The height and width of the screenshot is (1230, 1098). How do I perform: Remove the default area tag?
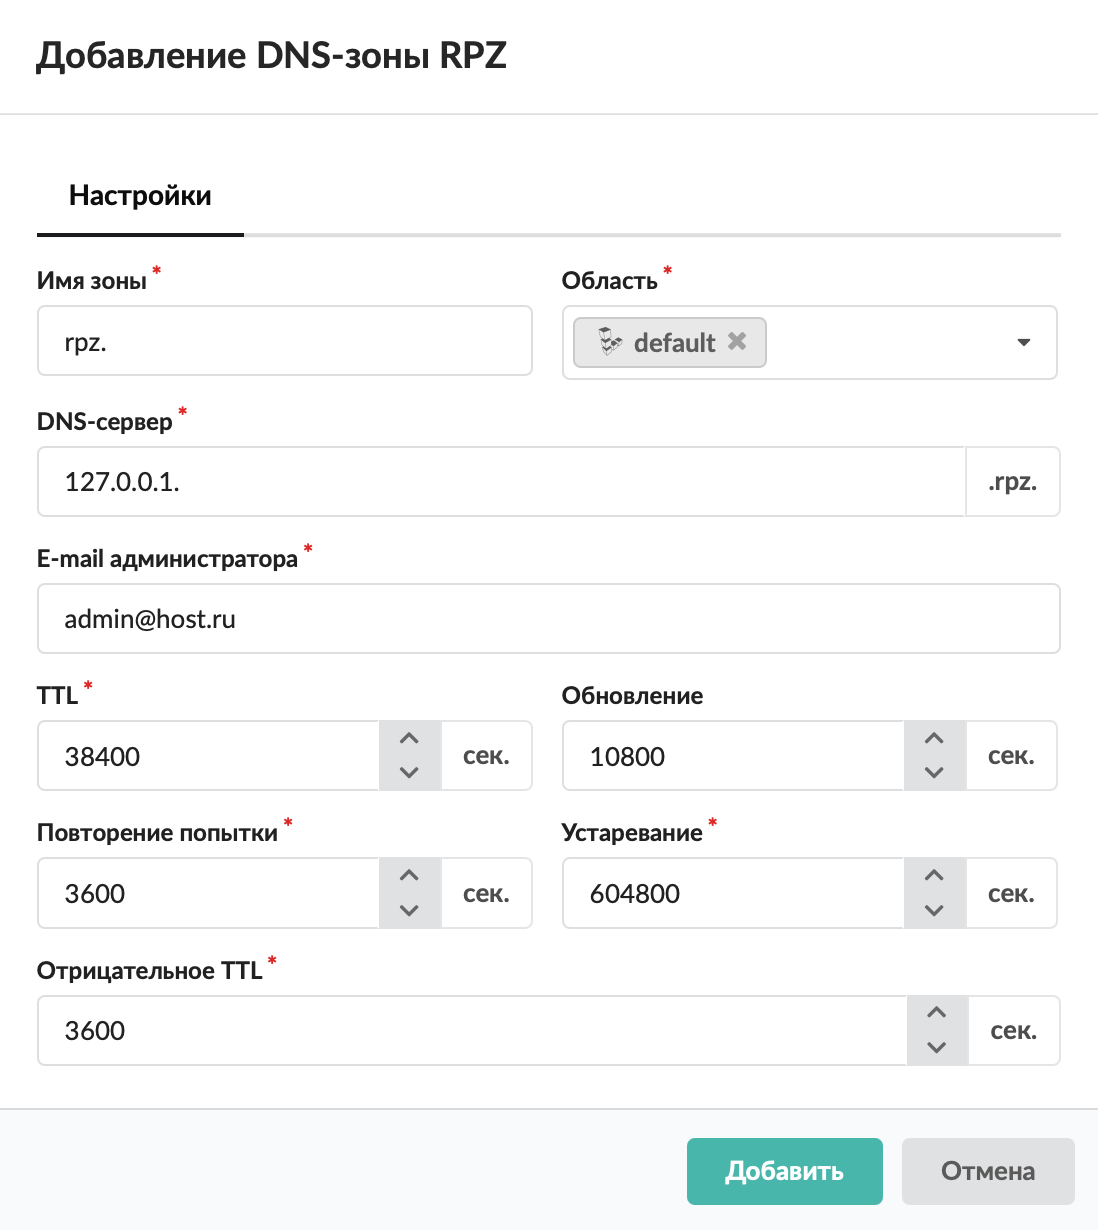(x=737, y=341)
